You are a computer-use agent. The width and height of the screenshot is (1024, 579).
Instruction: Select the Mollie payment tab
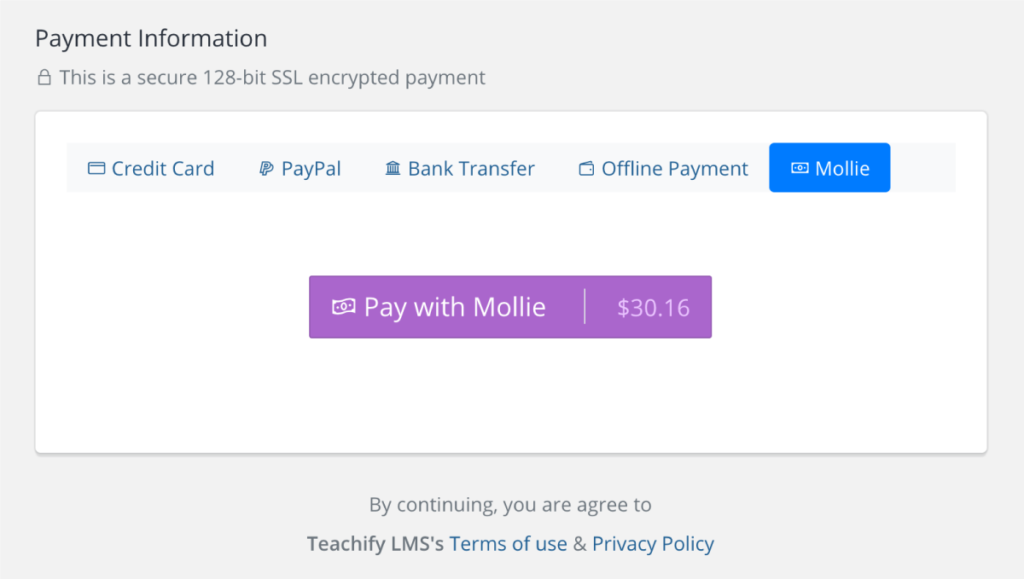coord(829,167)
